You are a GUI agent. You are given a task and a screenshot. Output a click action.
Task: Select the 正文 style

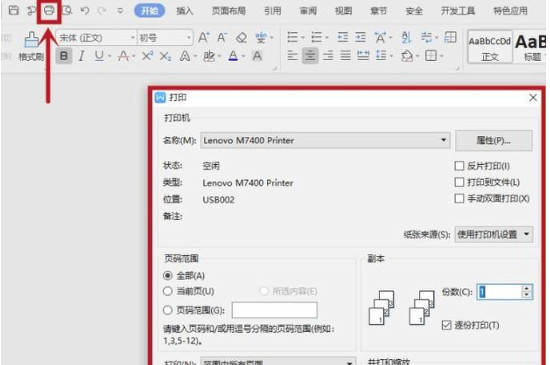490,47
